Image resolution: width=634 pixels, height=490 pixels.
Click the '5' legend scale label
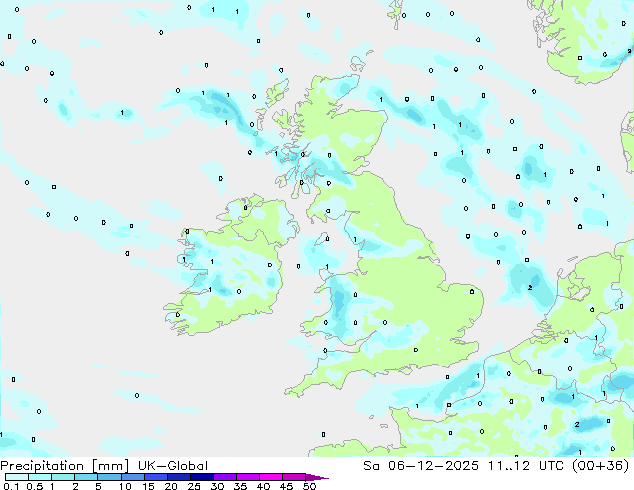98,486
